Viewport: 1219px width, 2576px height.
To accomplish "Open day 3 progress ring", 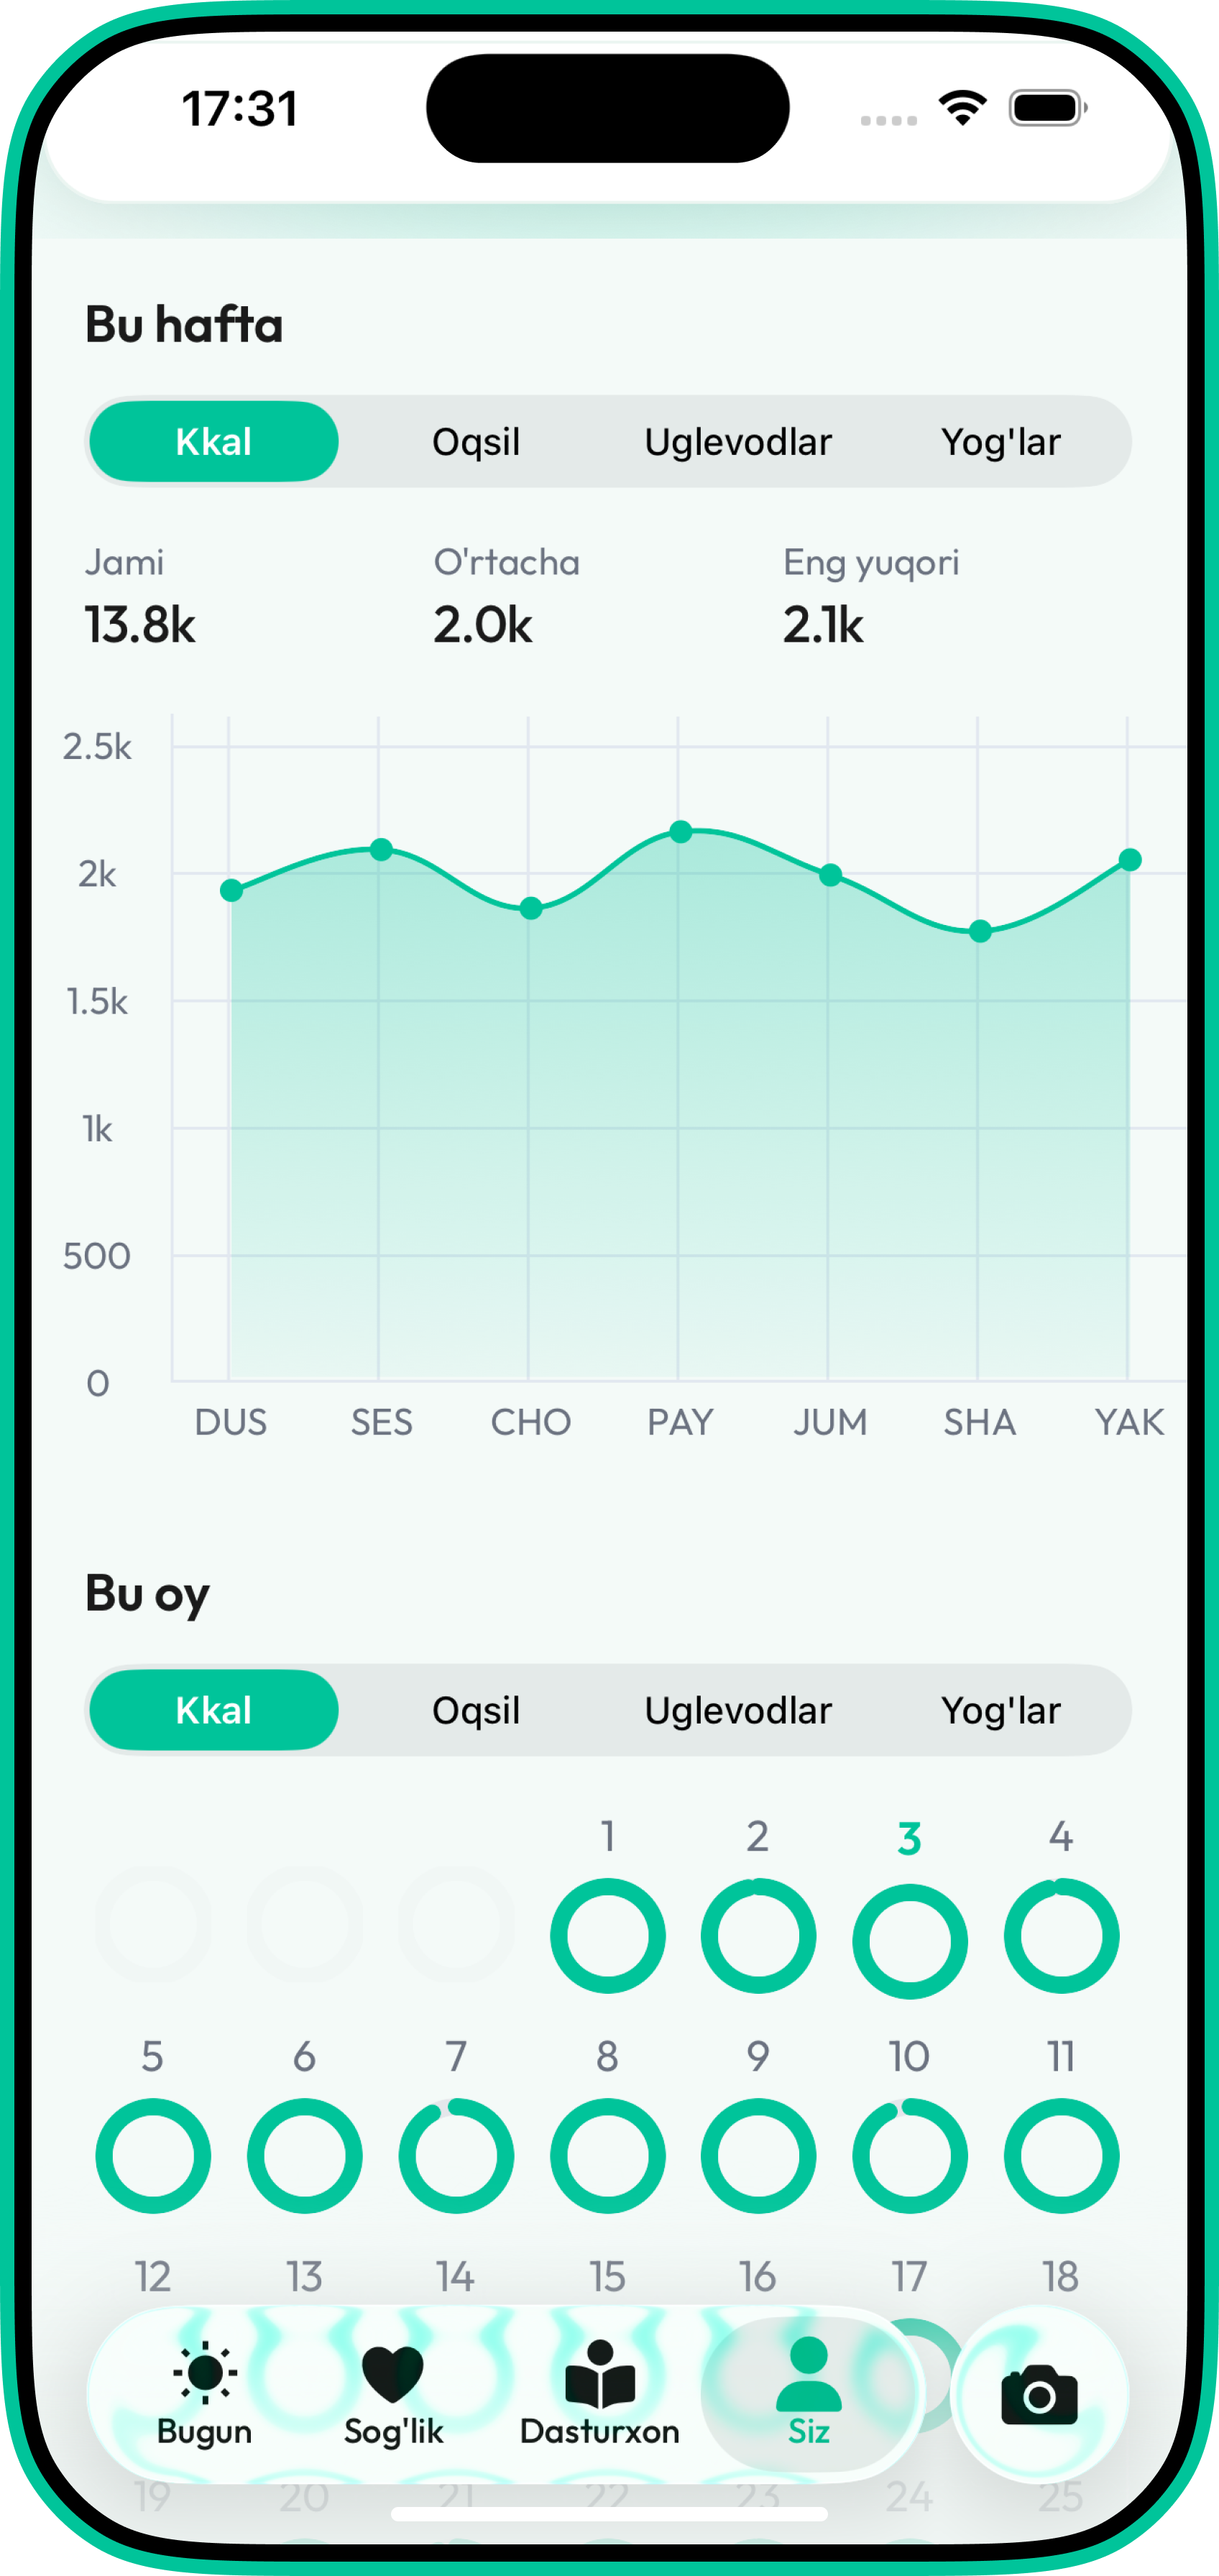I will coord(909,1941).
